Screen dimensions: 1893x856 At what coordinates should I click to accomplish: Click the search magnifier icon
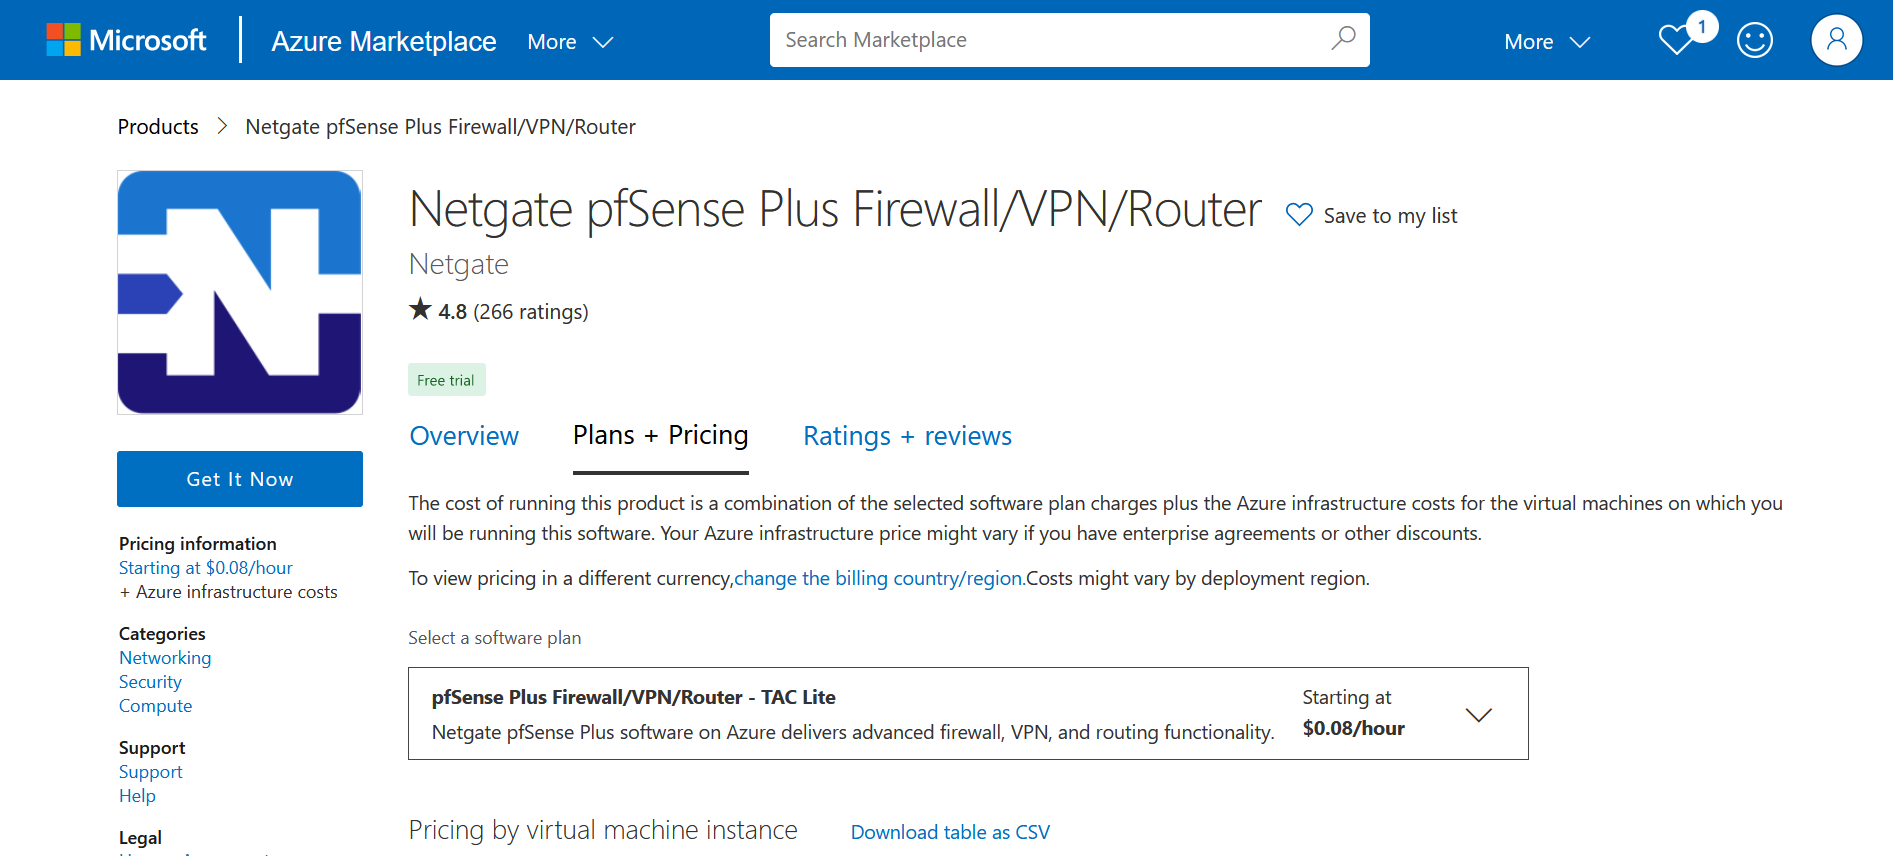1343,39
